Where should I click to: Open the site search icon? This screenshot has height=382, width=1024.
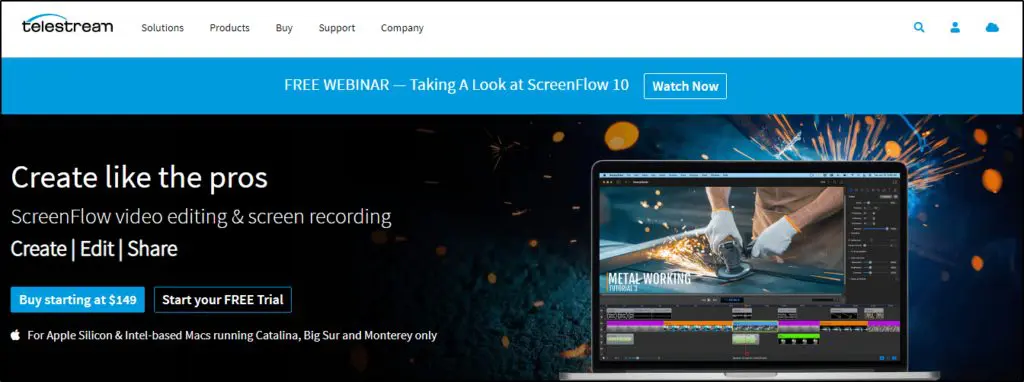[919, 27]
